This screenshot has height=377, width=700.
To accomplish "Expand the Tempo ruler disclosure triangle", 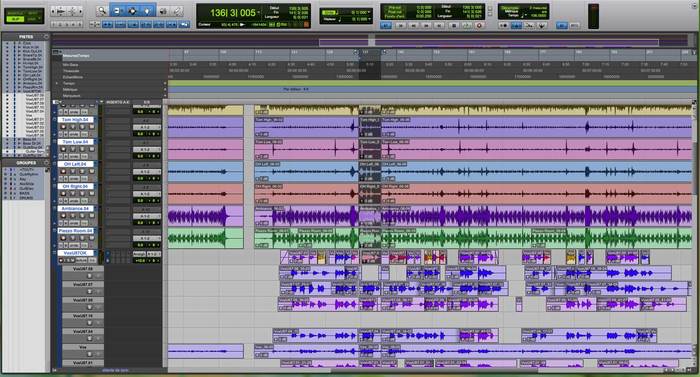I will [57, 84].
